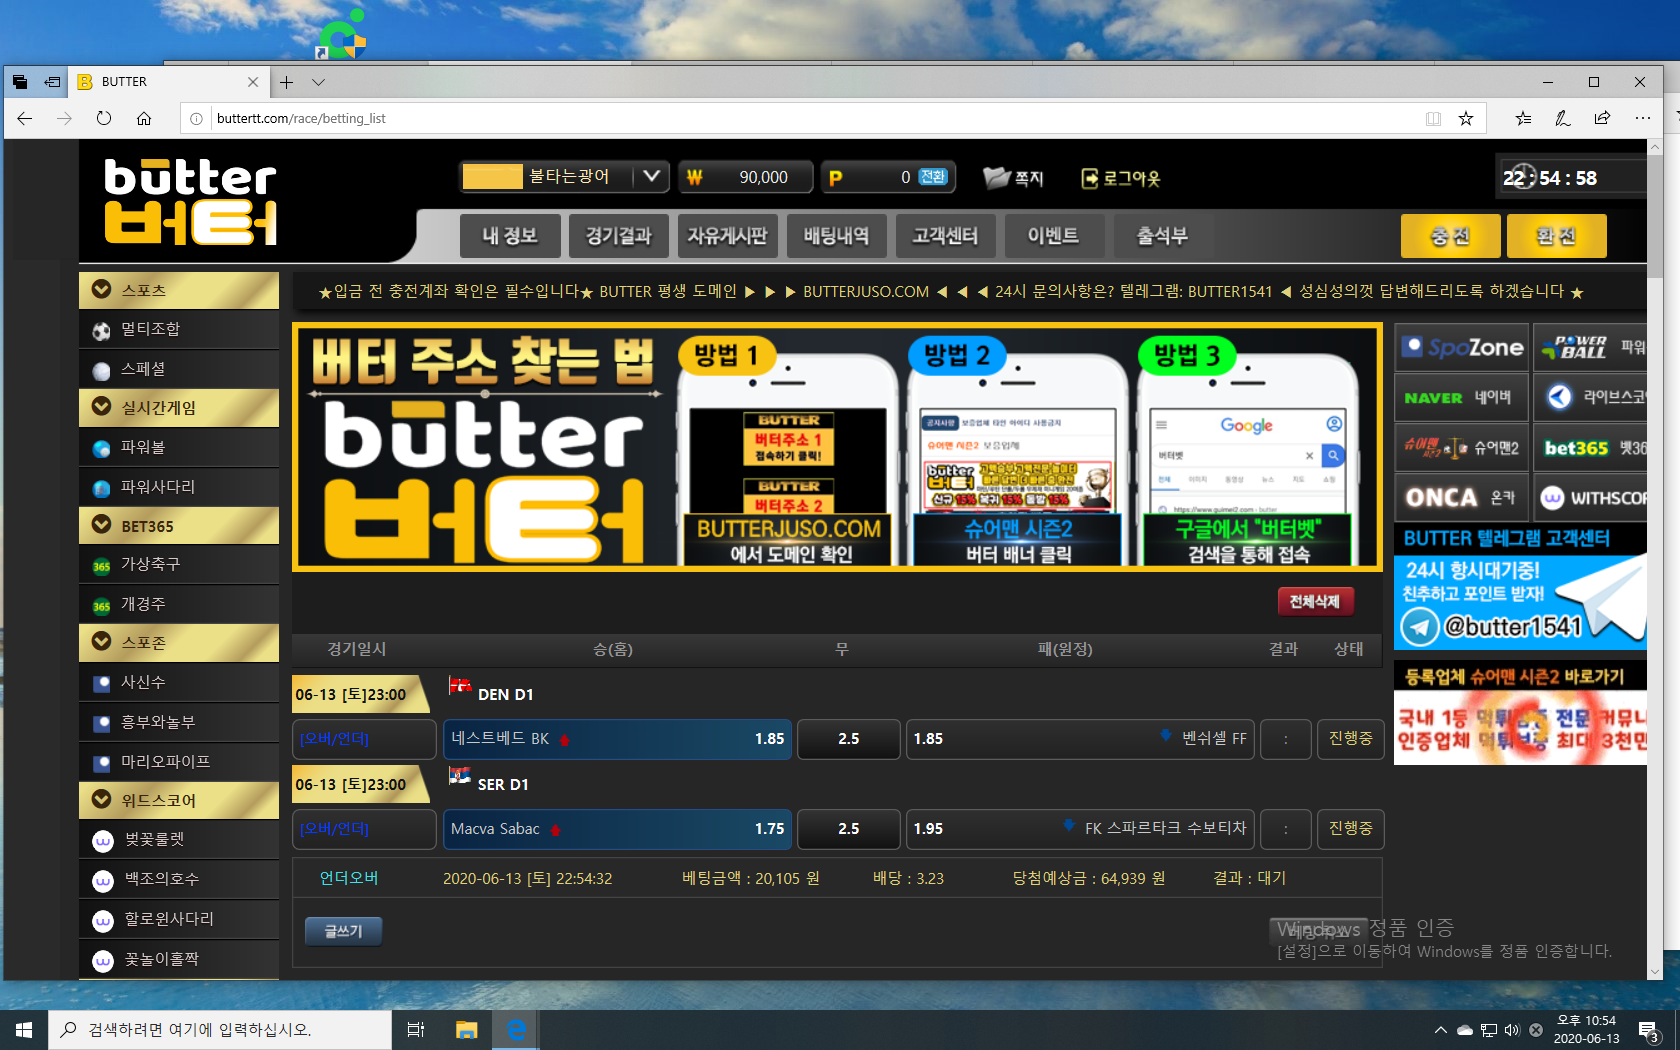Collapse the 실시간게임 sidebar section

coord(102,407)
